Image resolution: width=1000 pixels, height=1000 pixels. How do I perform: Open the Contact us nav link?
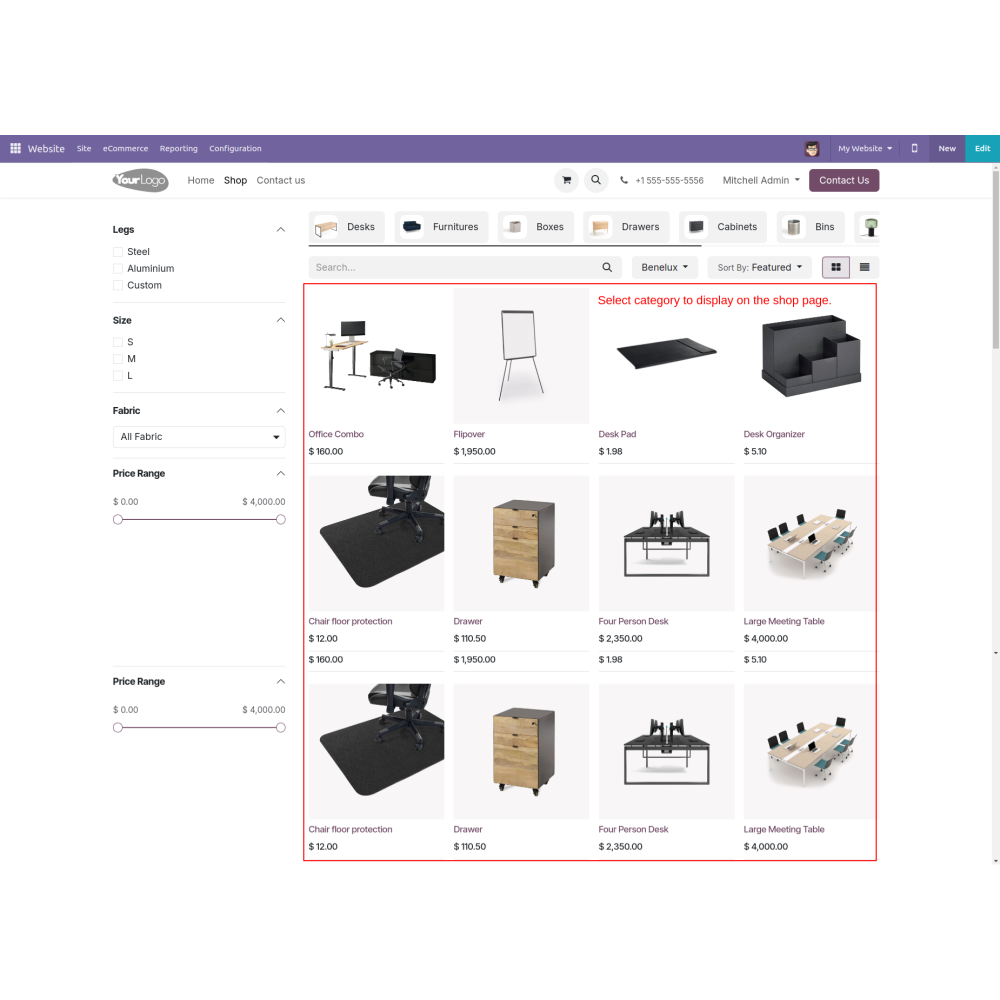click(281, 180)
